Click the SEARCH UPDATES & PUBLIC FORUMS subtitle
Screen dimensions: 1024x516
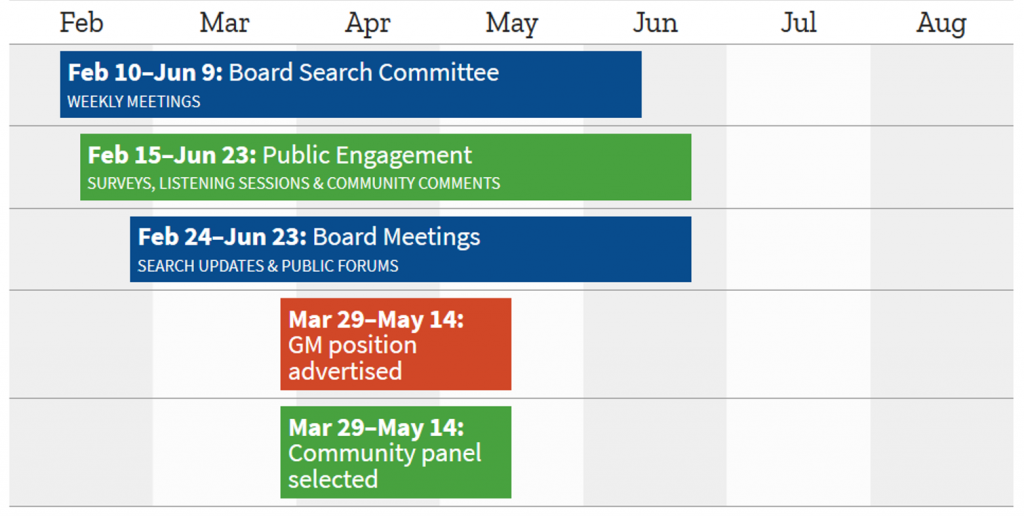pos(268,266)
